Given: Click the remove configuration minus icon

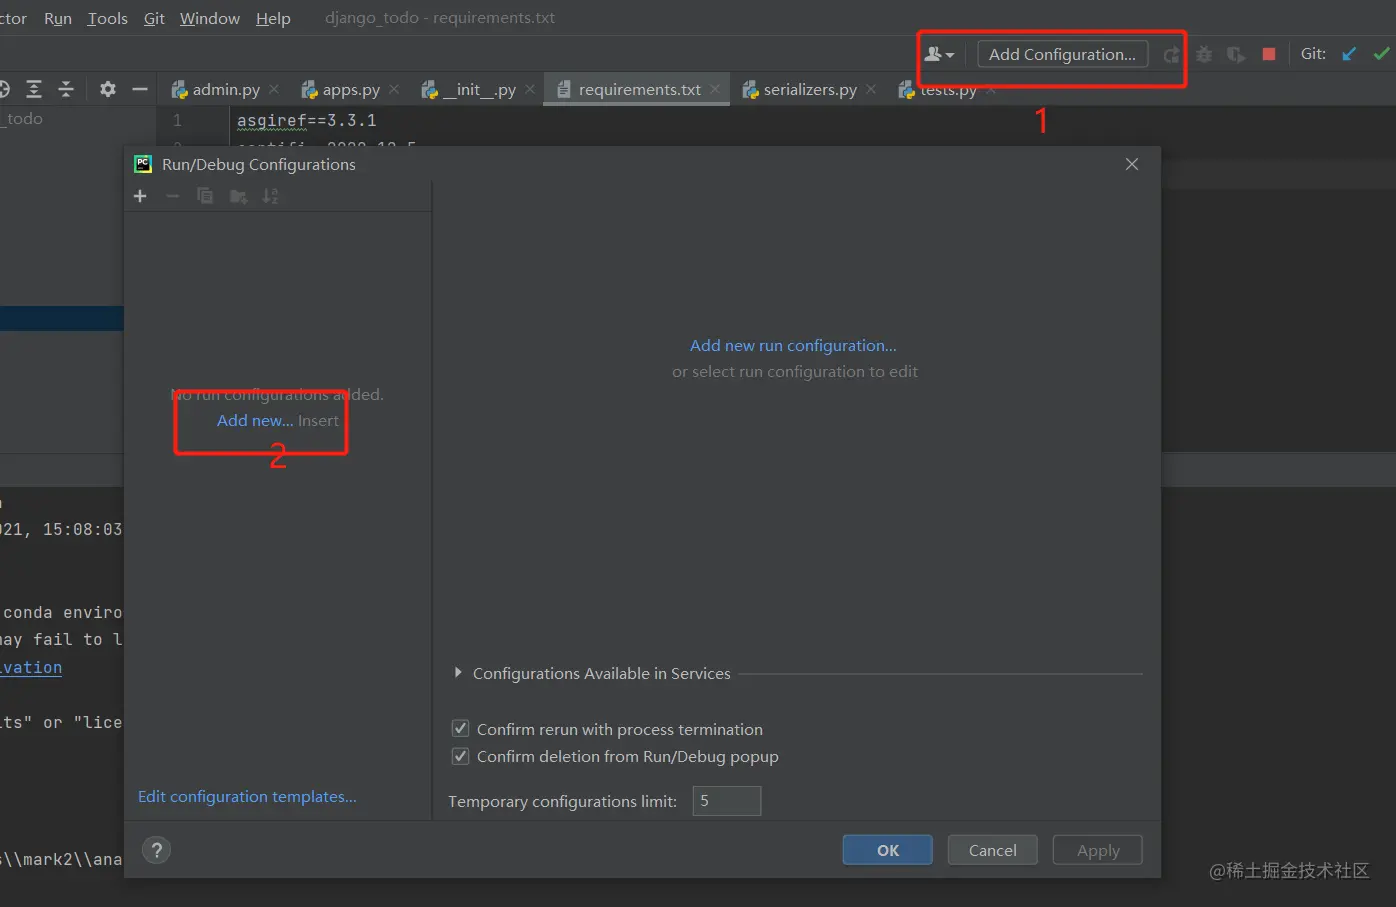Looking at the screenshot, I should click(x=172, y=196).
